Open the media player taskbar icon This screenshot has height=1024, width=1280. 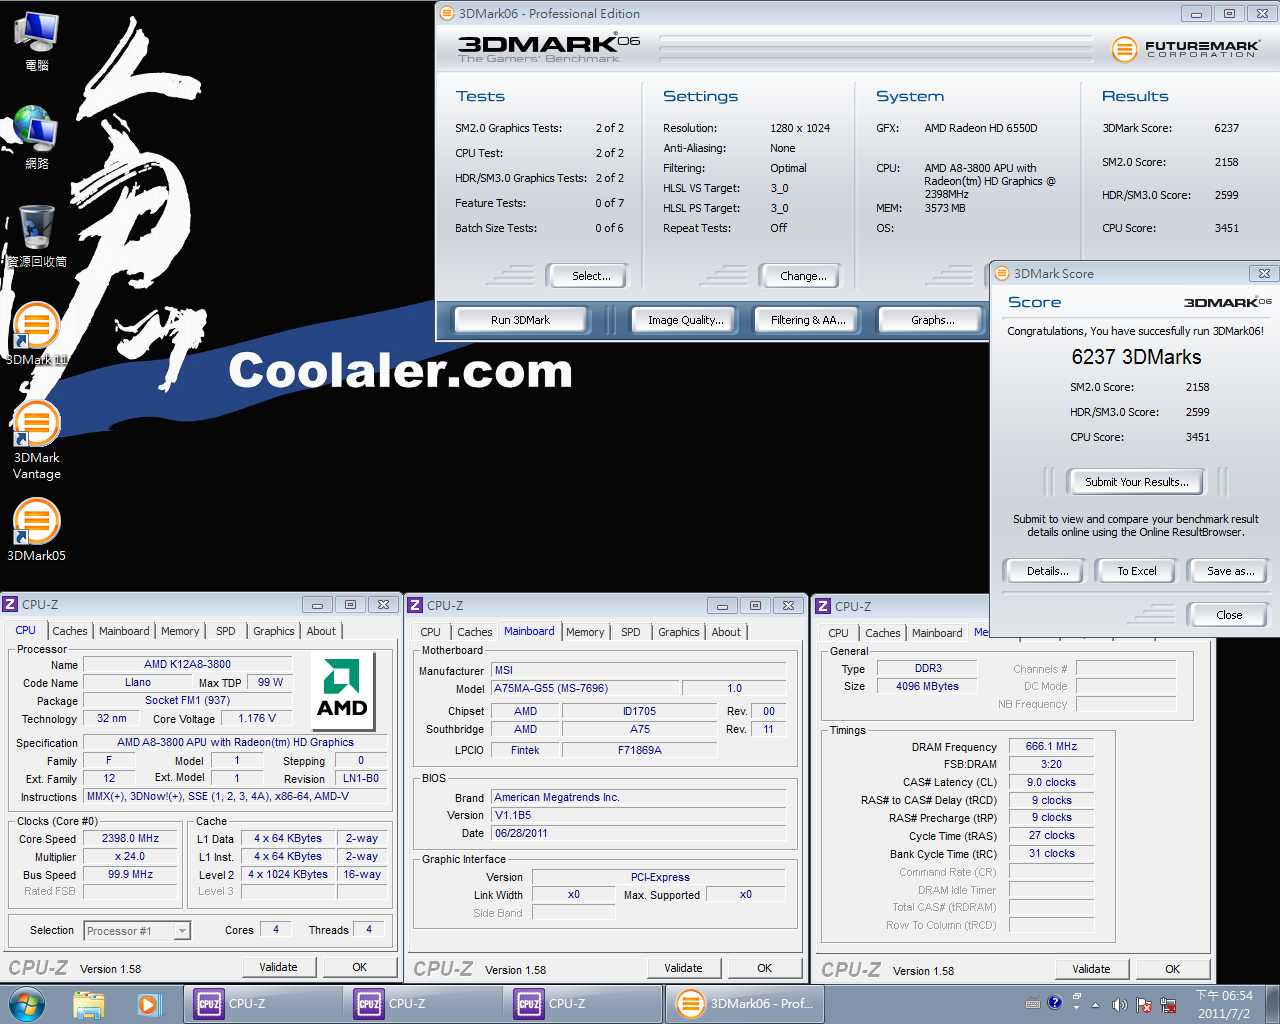pos(149,1004)
